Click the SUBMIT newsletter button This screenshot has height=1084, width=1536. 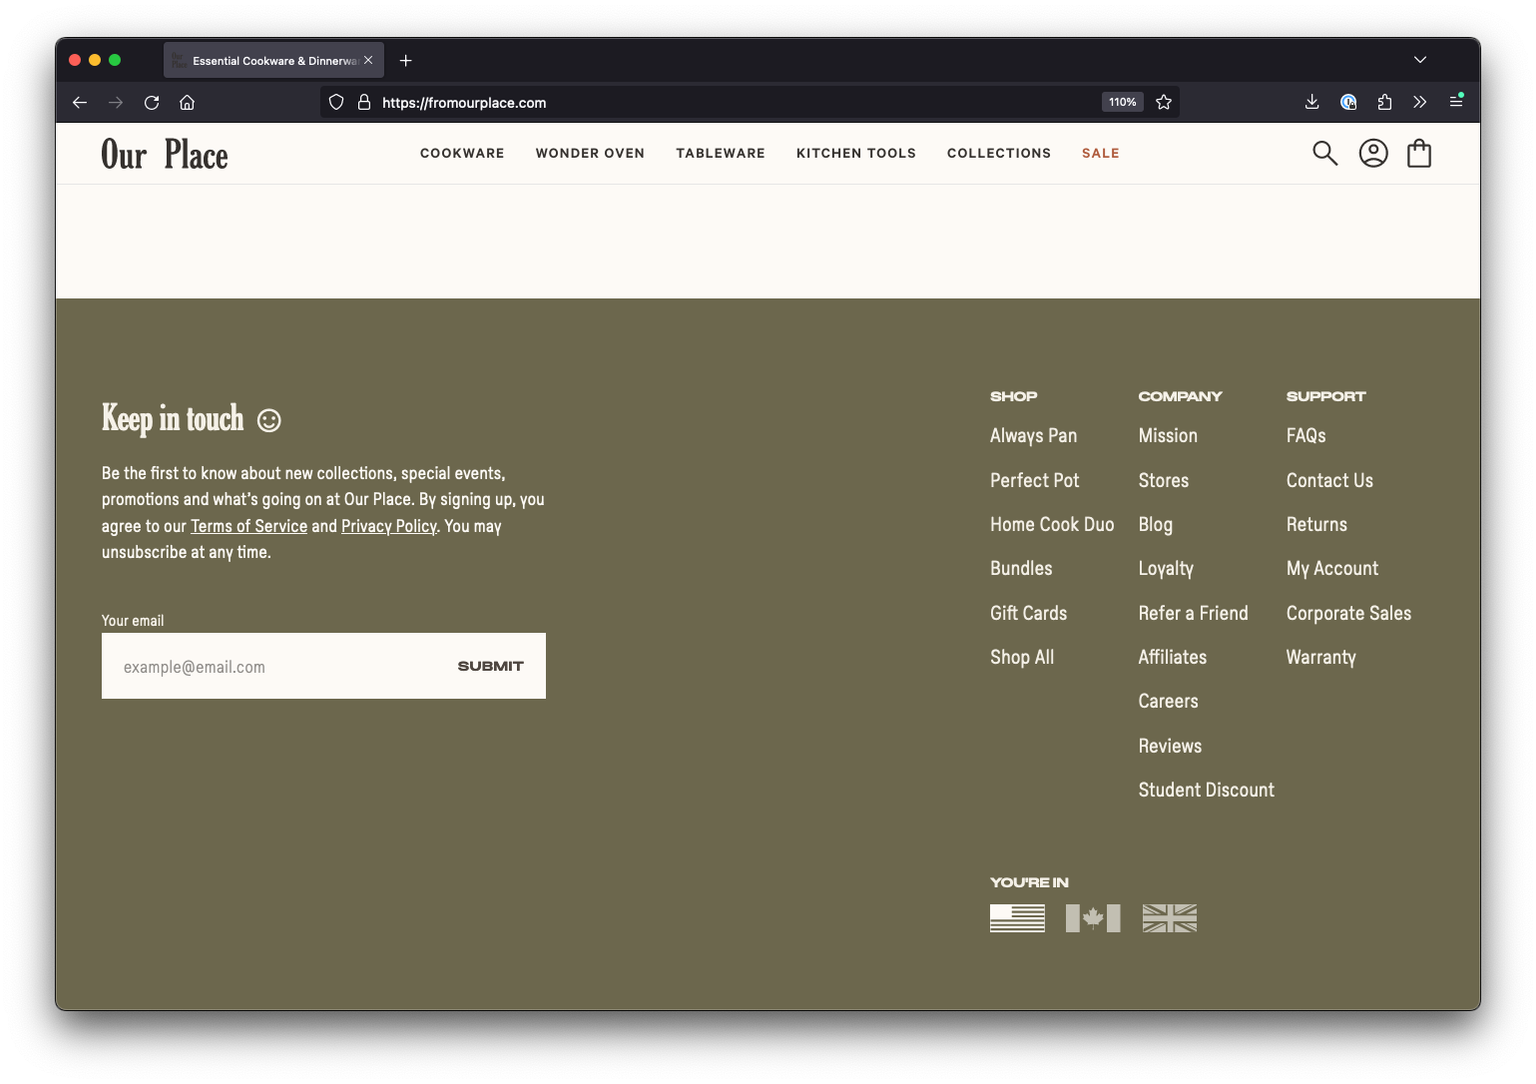point(490,665)
